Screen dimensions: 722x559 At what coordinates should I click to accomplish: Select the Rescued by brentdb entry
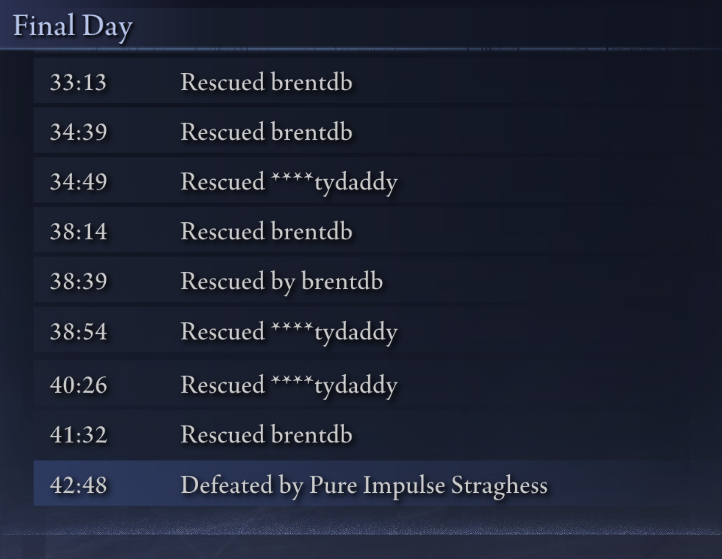(281, 282)
